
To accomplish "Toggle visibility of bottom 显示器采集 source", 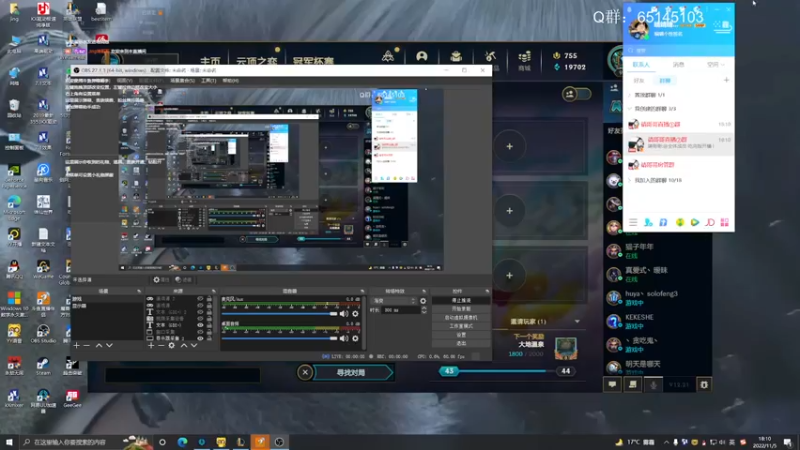I will pos(200,338).
